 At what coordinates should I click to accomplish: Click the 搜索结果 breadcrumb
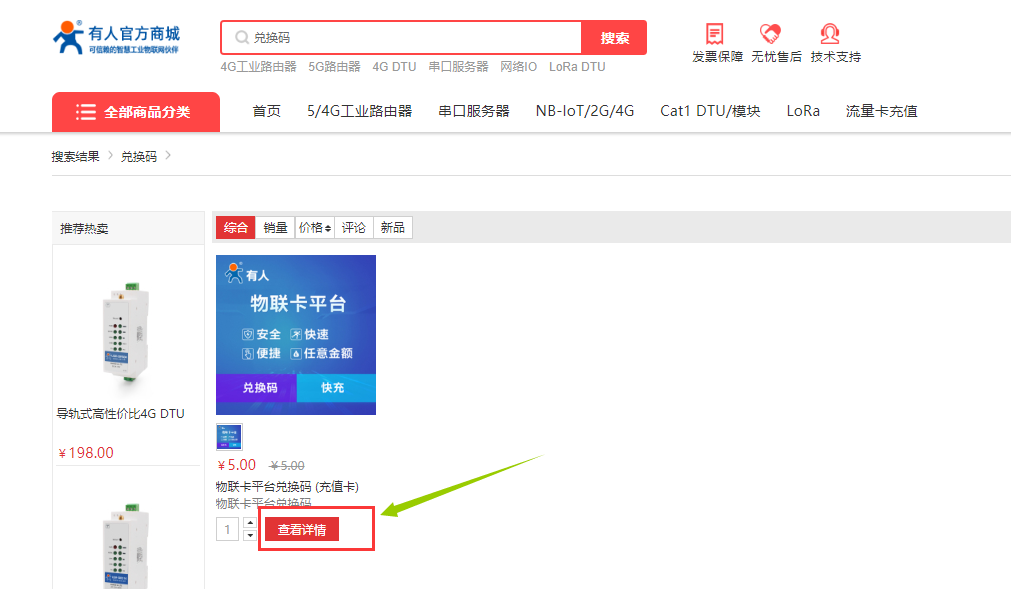tap(75, 157)
